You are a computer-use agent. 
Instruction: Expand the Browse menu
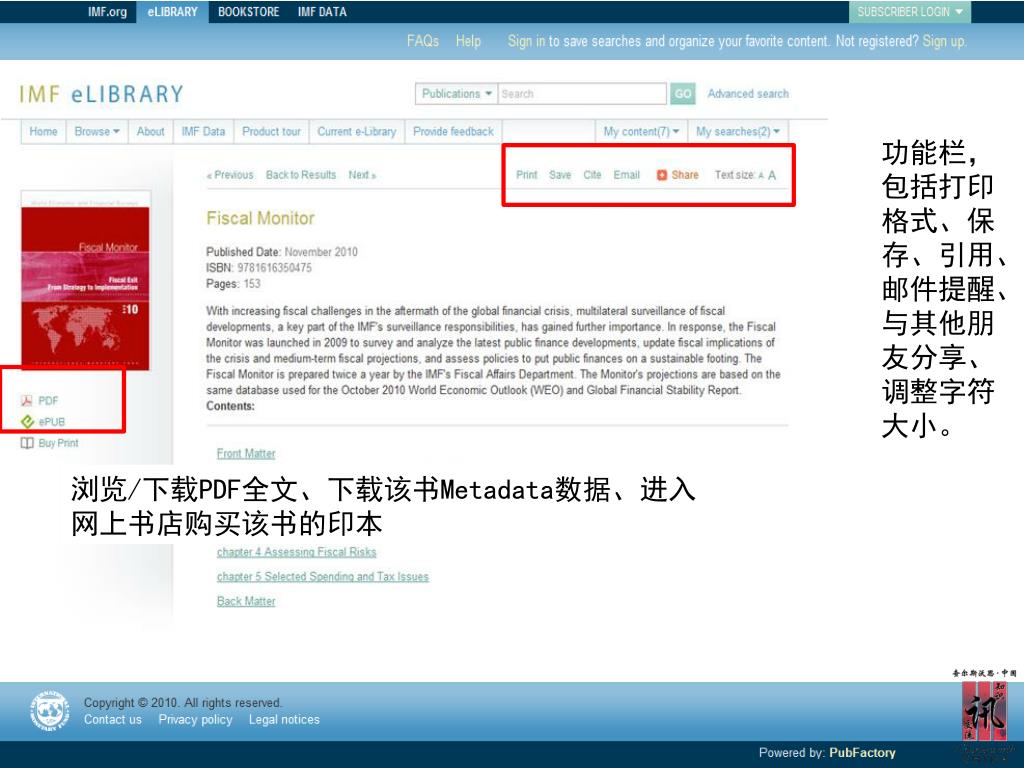coord(97,131)
